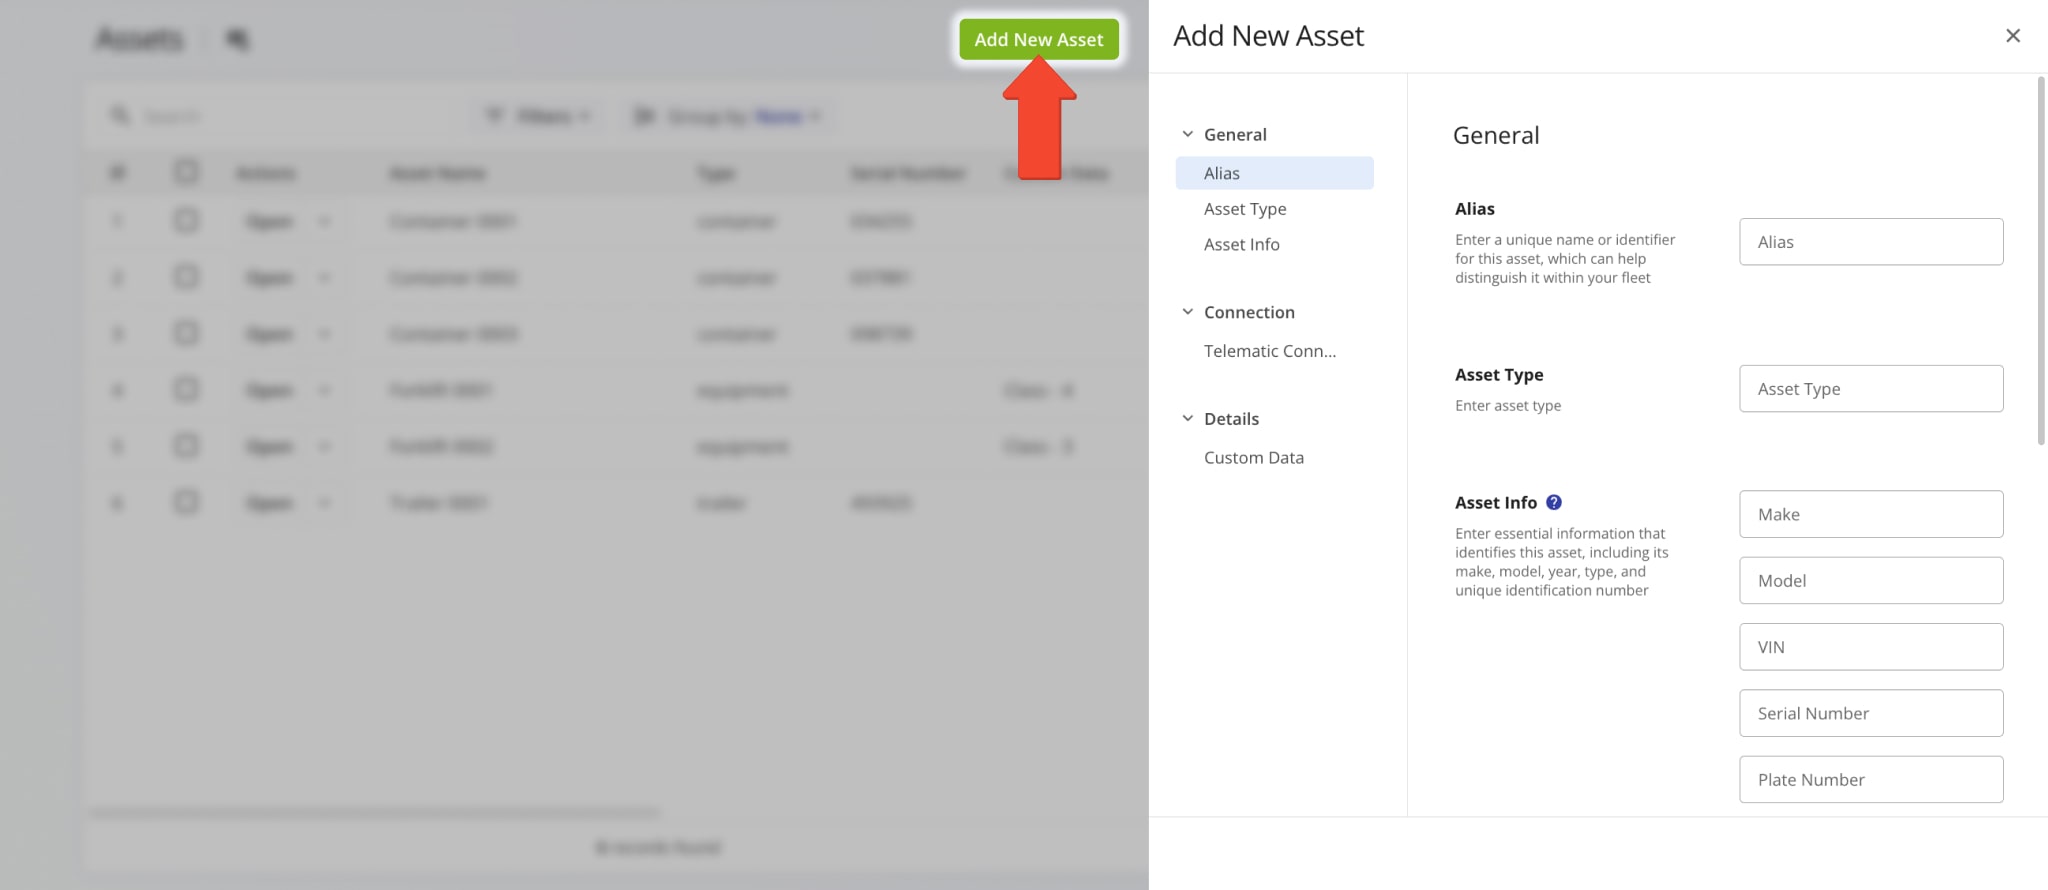The height and width of the screenshot is (890, 2048).
Task: Click the Make input field
Action: coord(1870,514)
